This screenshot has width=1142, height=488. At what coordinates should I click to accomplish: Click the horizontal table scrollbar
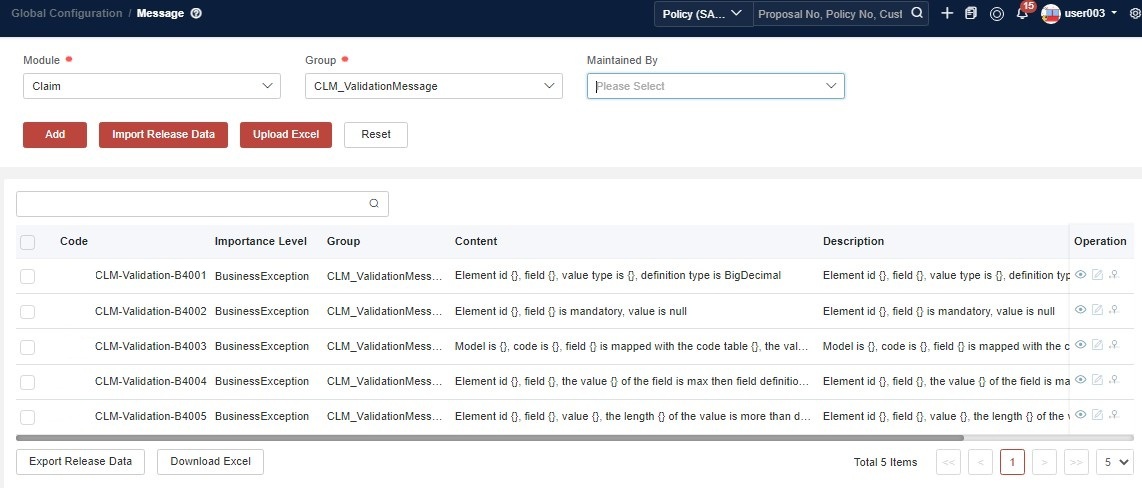click(490, 437)
